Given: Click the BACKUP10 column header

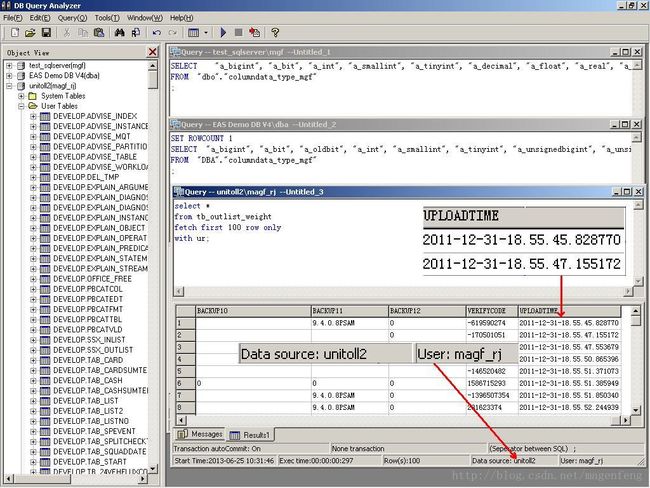Looking at the screenshot, I should (253, 311).
